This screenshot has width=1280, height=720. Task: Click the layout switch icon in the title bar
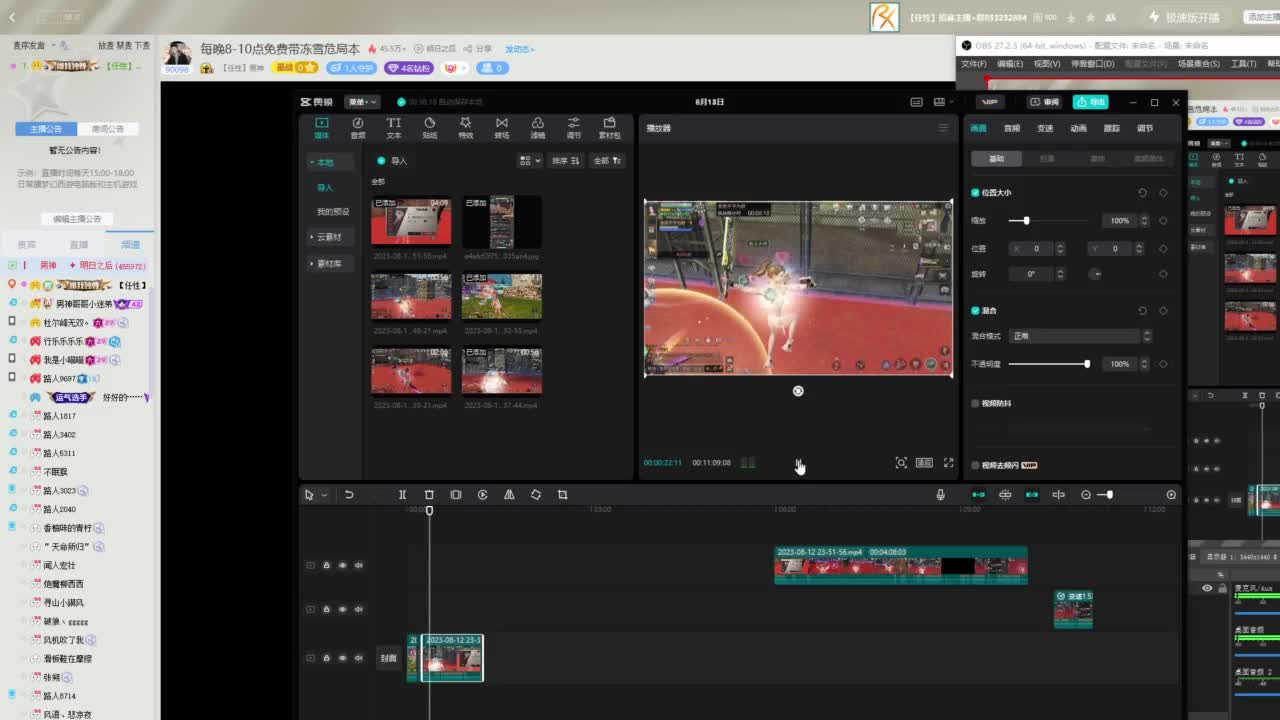pyautogui.click(x=940, y=102)
